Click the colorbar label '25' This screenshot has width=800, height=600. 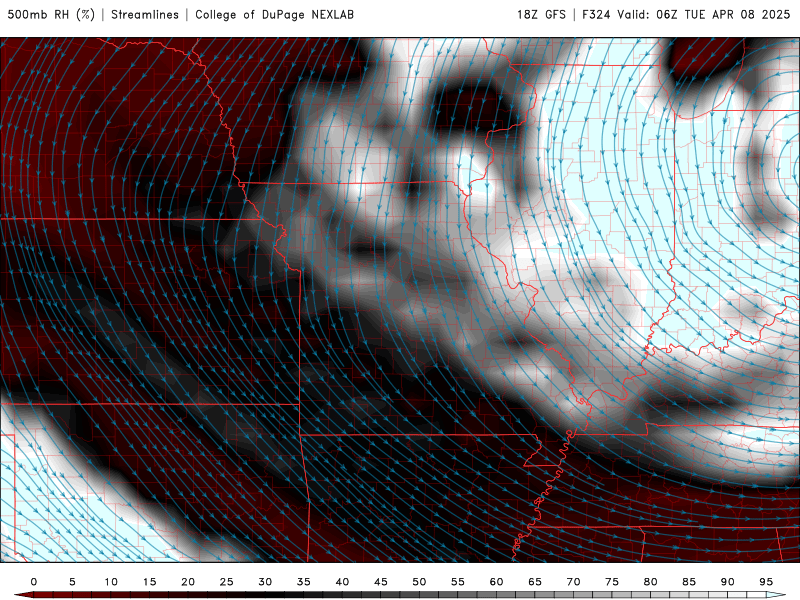[227, 582]
